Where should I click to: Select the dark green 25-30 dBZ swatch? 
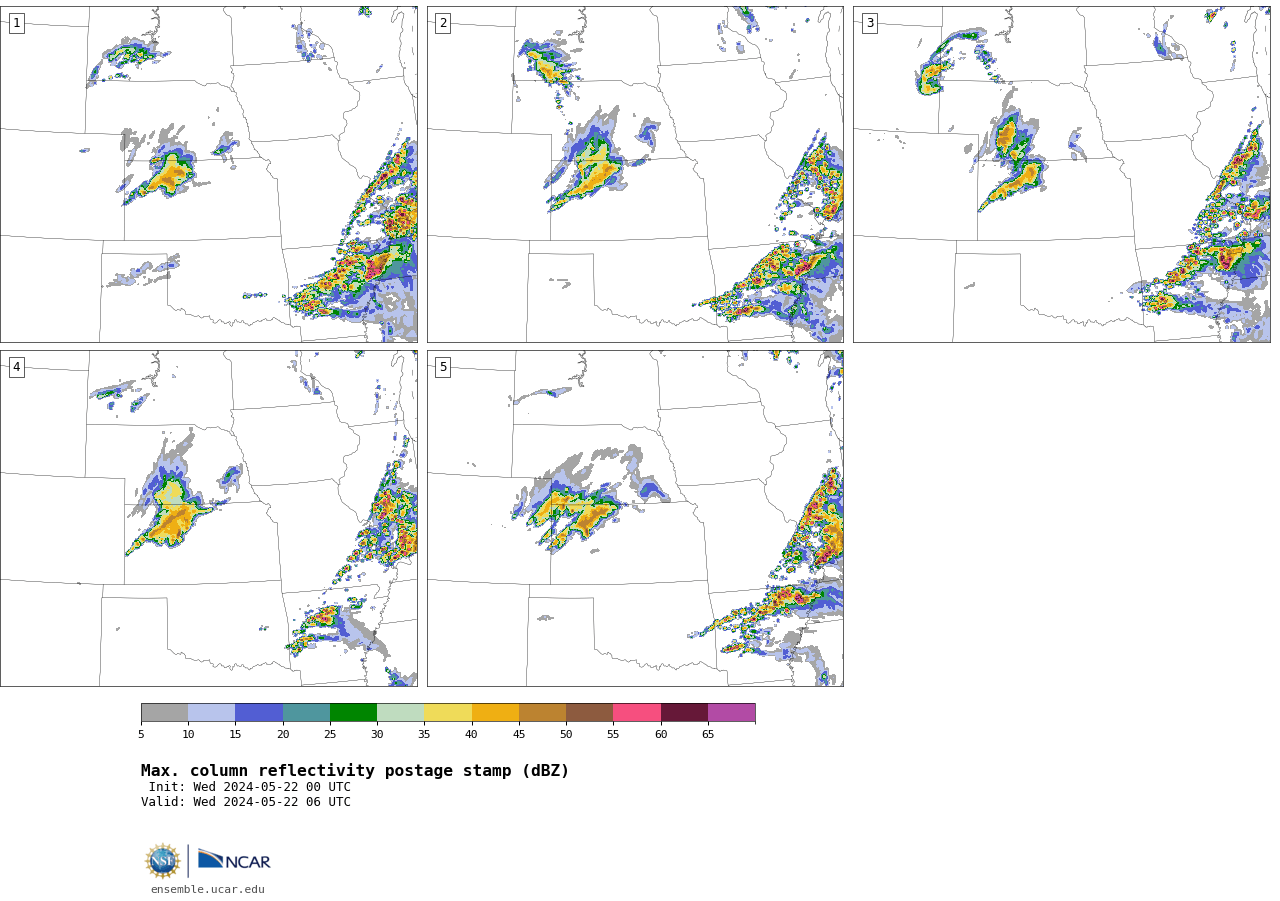pos(353,713)
